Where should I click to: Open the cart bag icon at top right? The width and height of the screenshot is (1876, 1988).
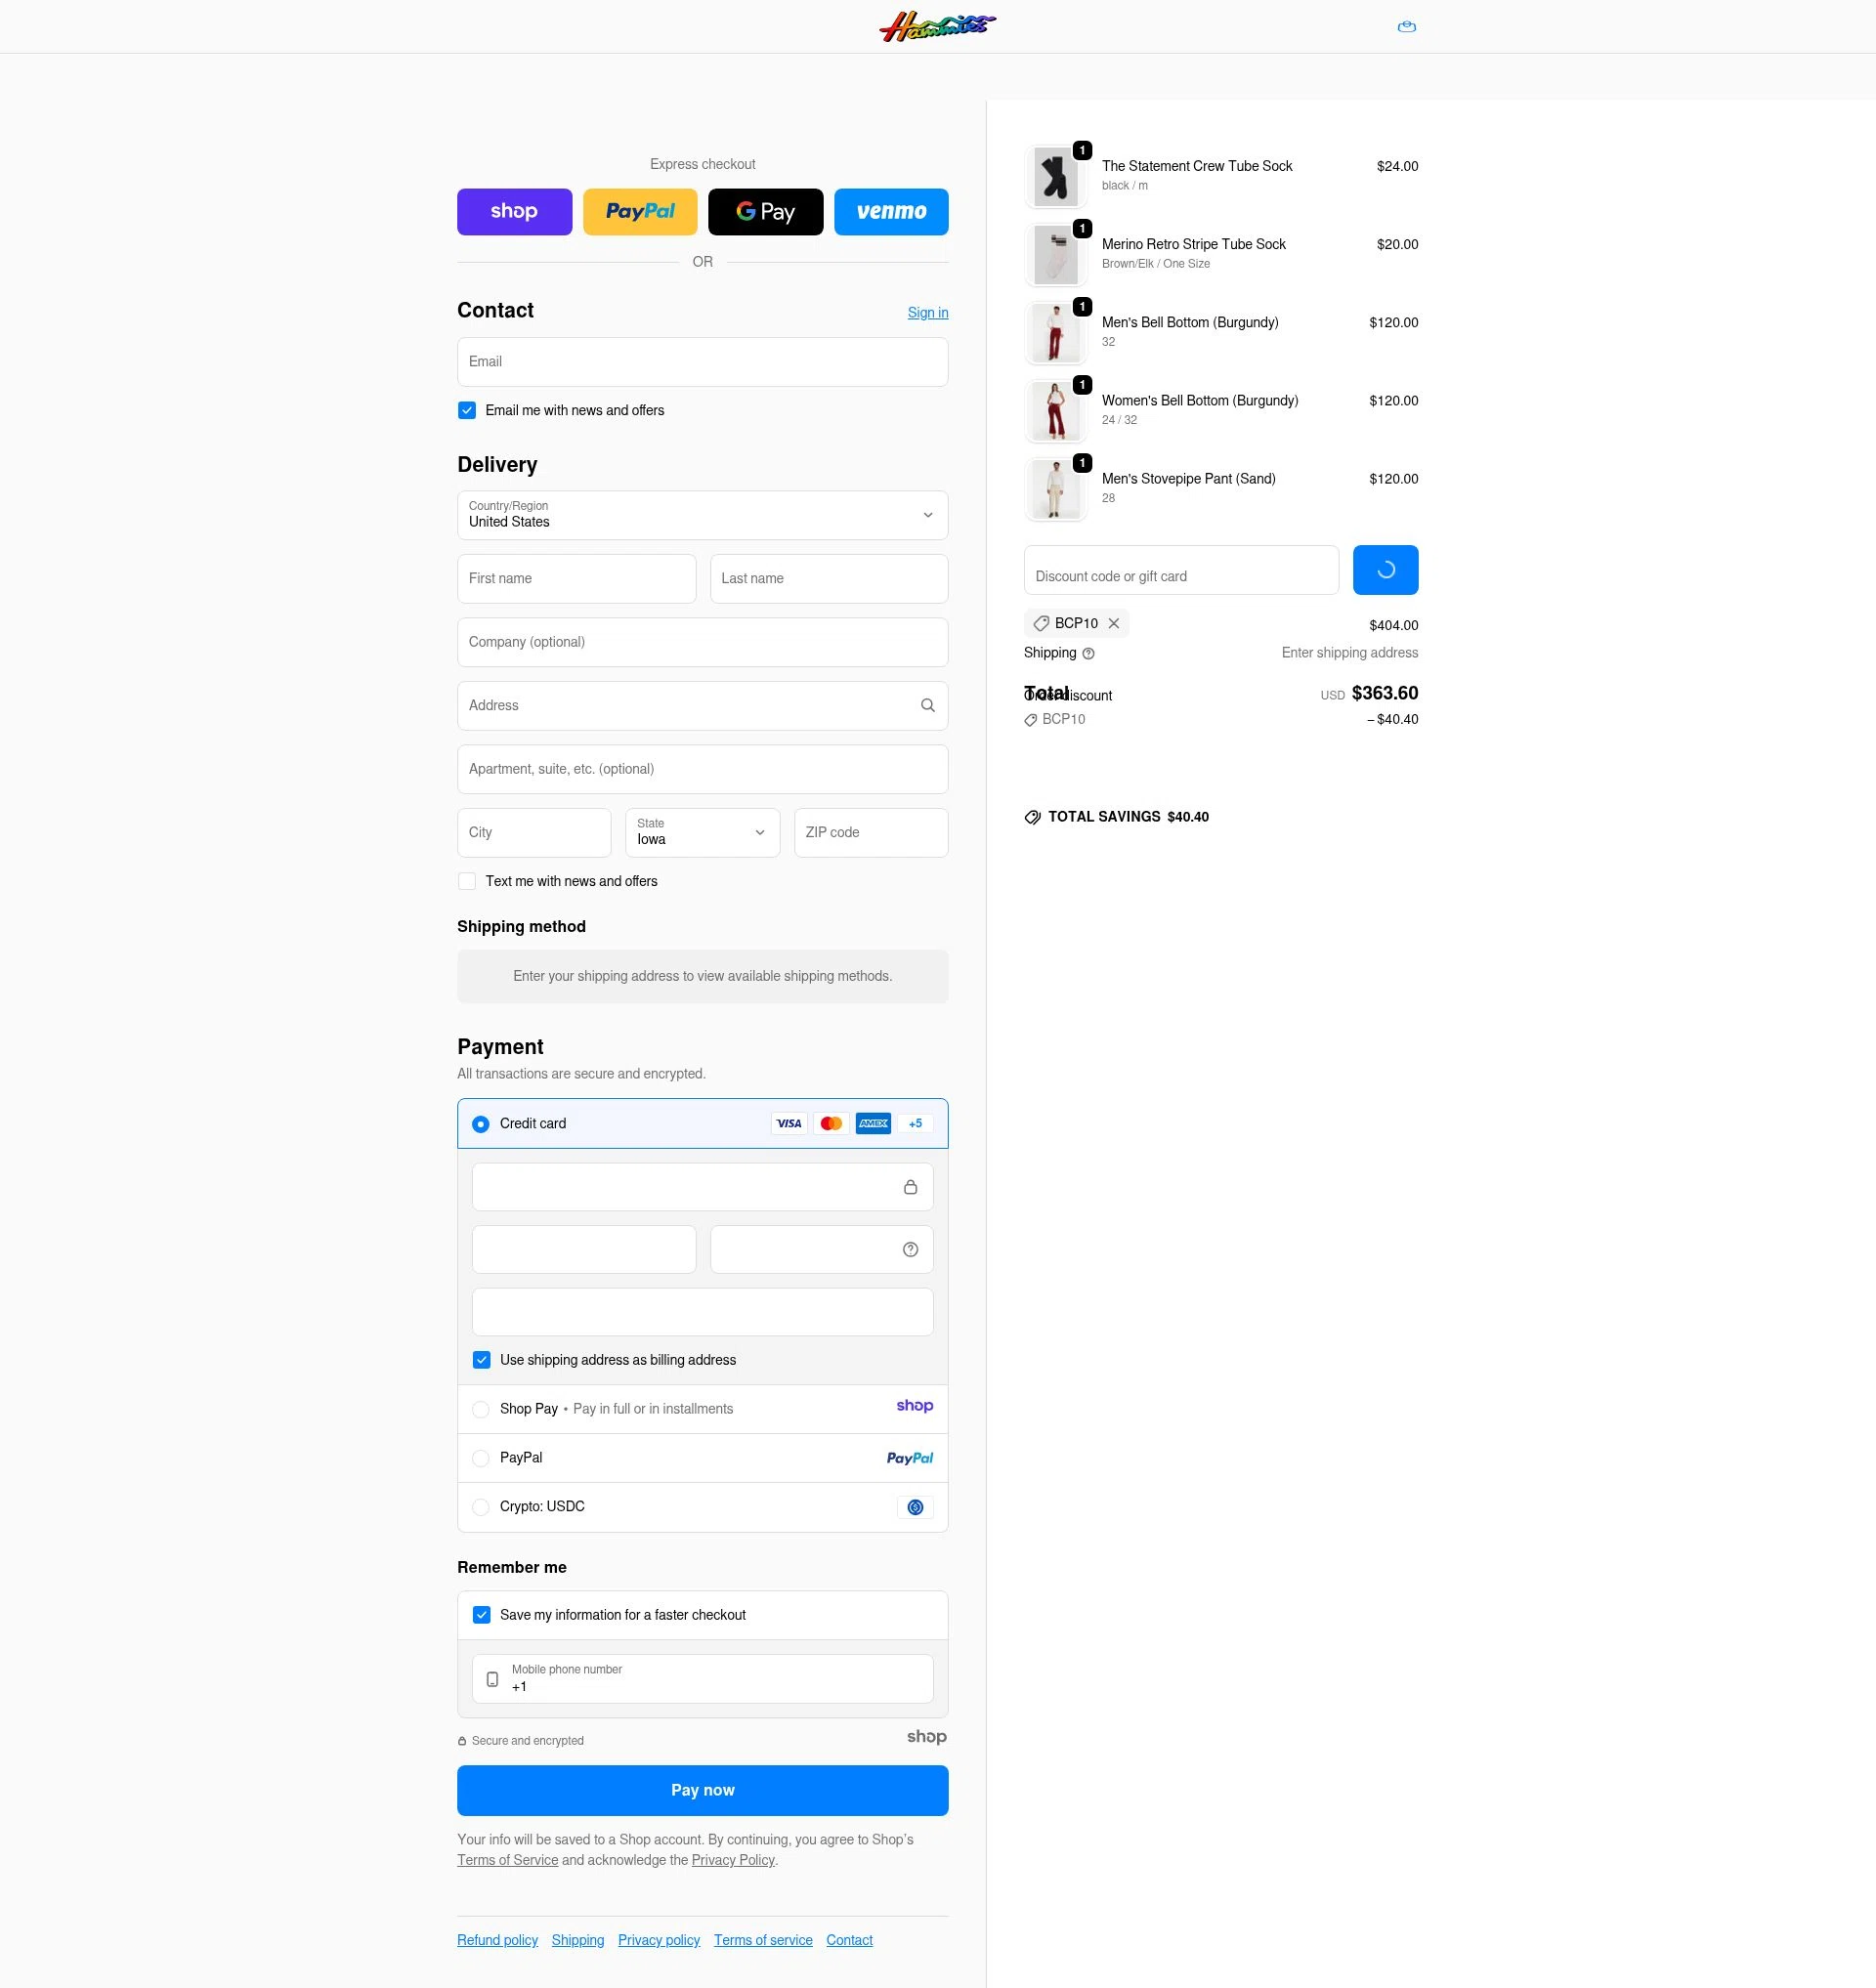click(x=1406, y=26)
